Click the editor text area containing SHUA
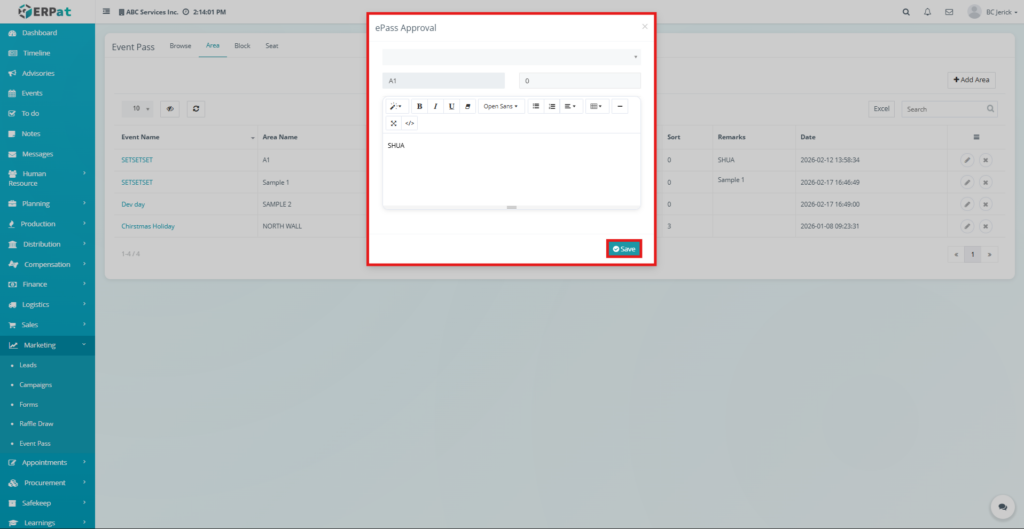The width and height of the screenshot is (1024, 529). [511, 170]
